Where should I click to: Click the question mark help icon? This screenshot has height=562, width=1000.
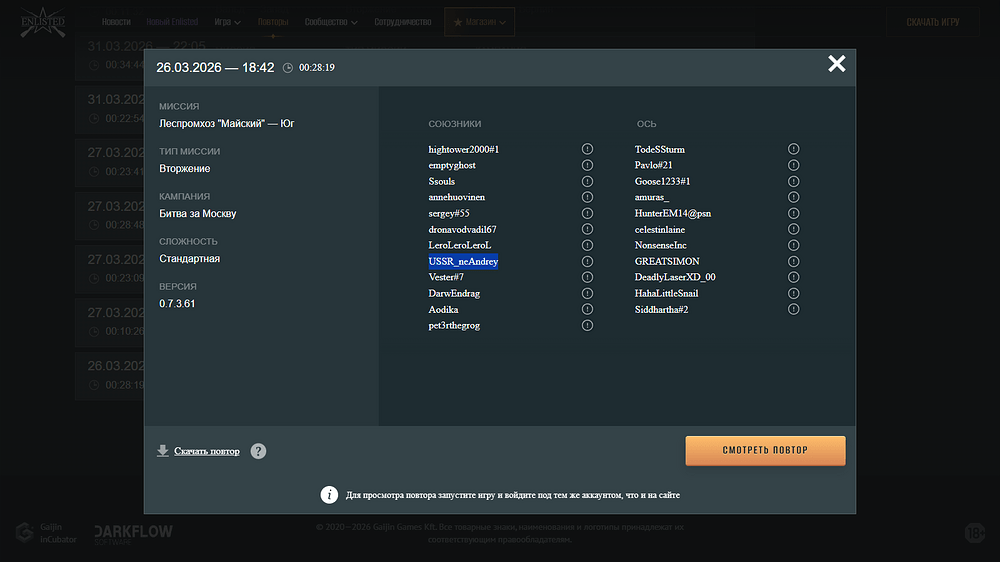(x=258, y=451)
